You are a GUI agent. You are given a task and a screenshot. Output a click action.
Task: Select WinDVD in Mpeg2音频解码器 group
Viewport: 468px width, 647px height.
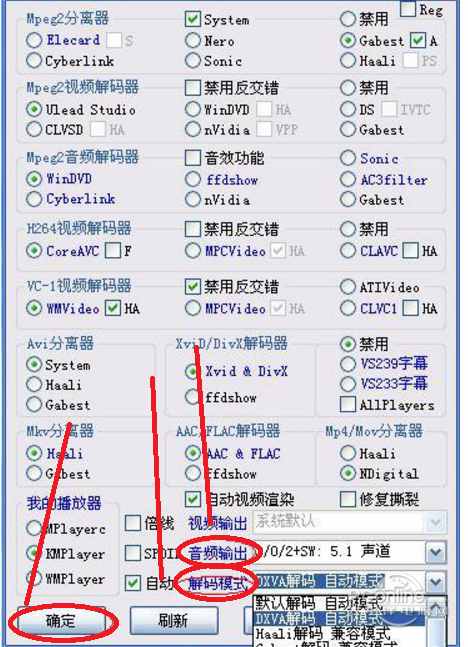pos(33,179)
